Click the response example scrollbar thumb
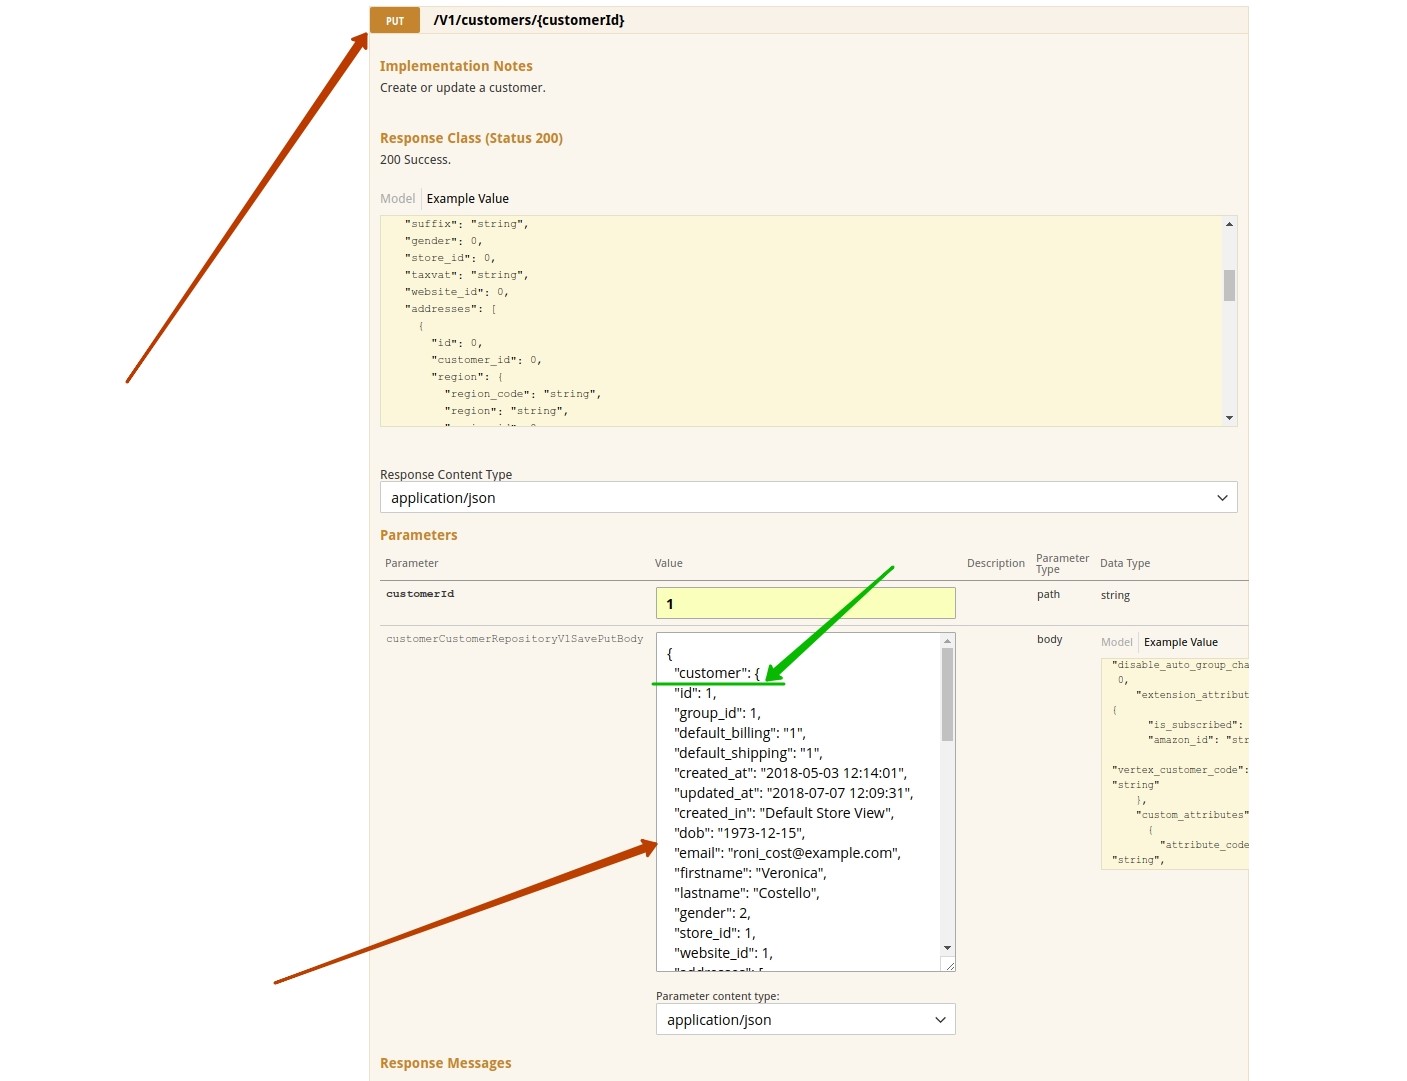Screen dimensions: 1407x1081 [1229, 285]
